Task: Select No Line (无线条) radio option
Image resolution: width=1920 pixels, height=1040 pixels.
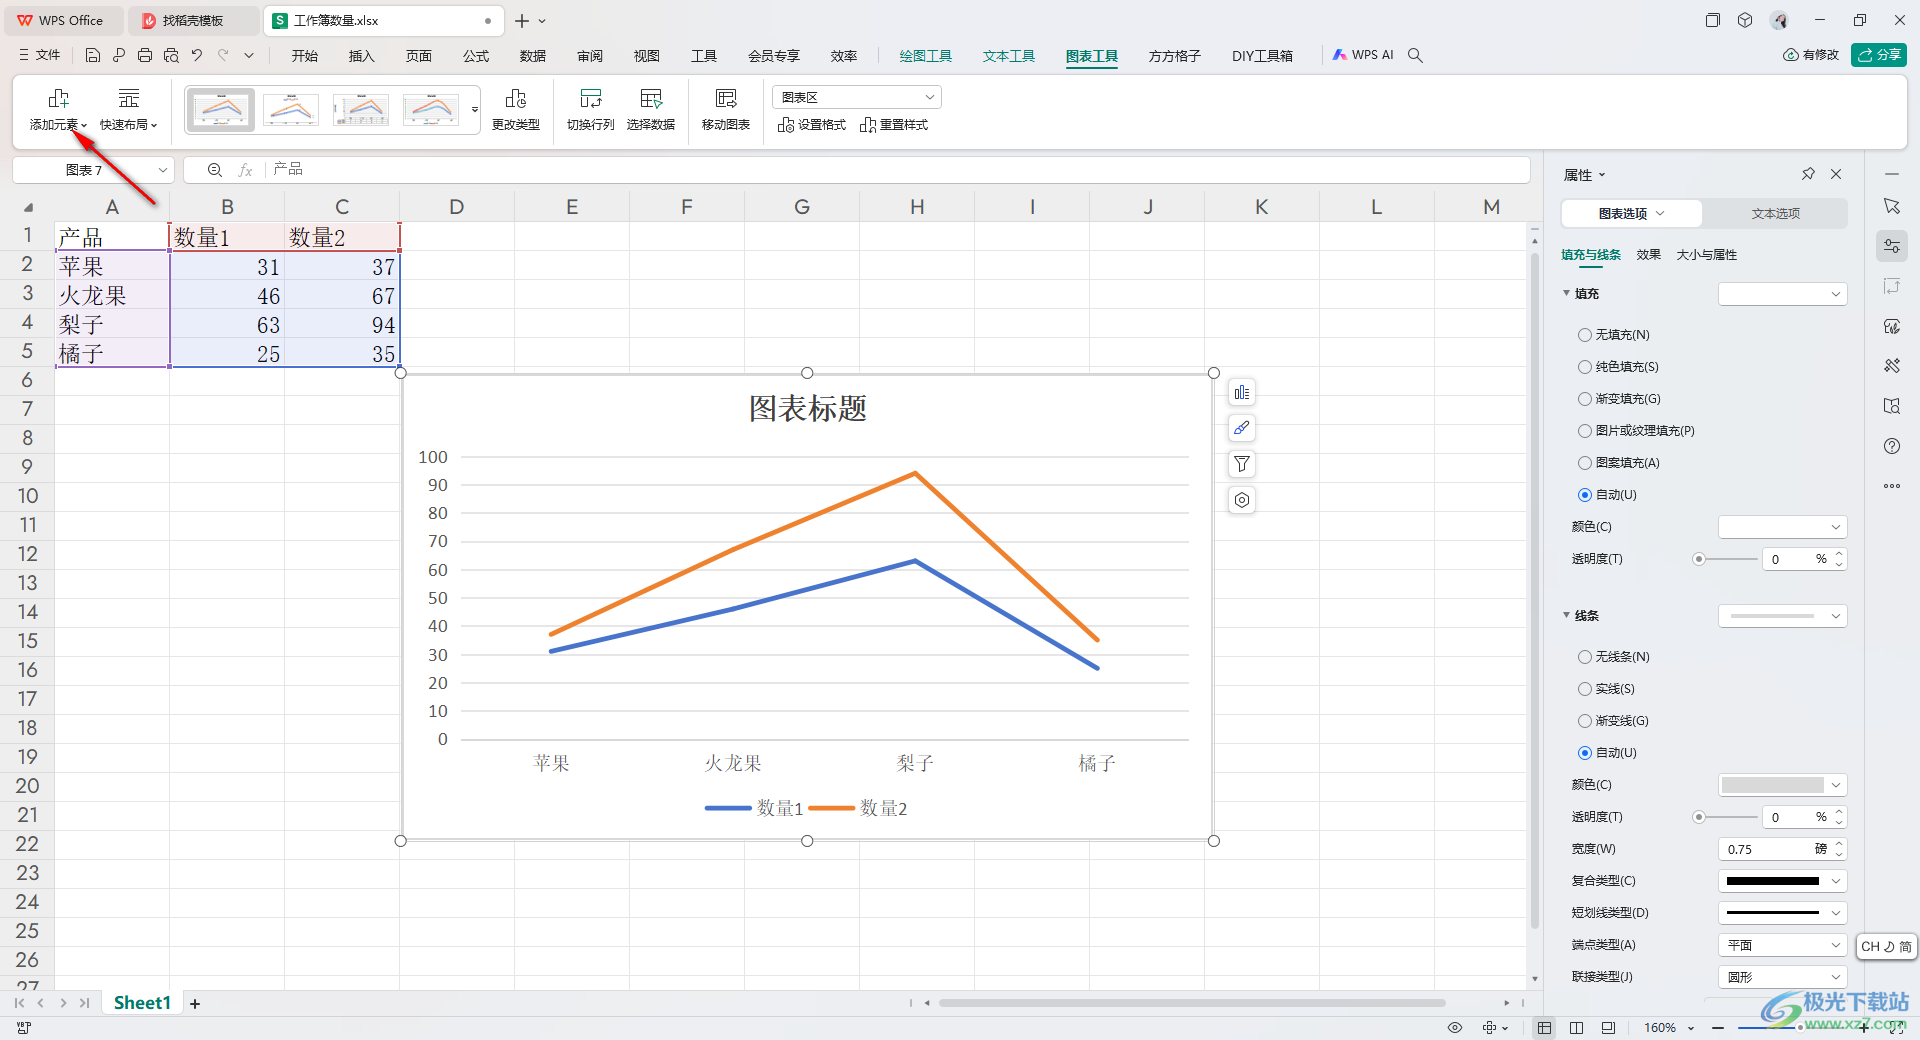Action: (1585, 657)
